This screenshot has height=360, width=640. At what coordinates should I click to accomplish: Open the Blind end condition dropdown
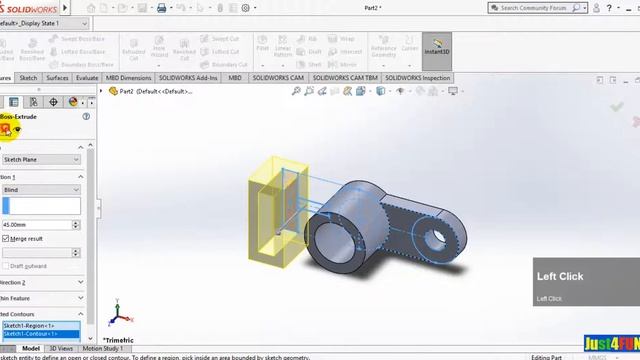pyautogui.click(x=41, y=190)
